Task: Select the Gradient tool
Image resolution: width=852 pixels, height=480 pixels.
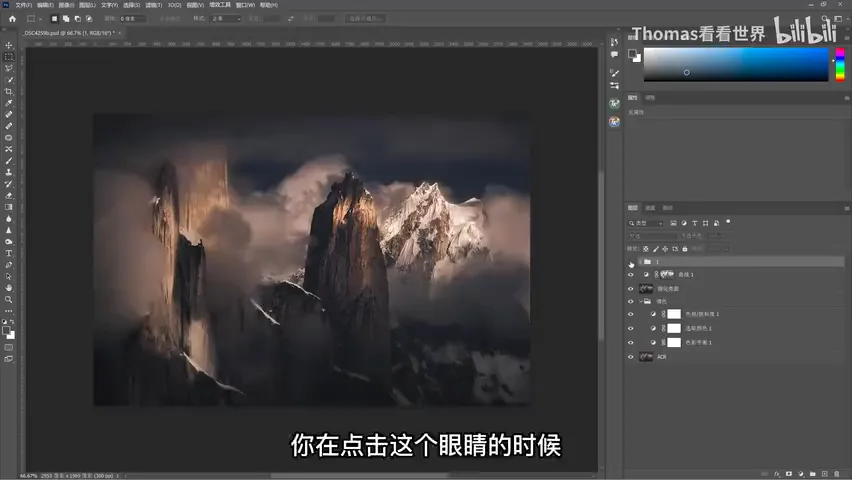Action: point(9,207)
